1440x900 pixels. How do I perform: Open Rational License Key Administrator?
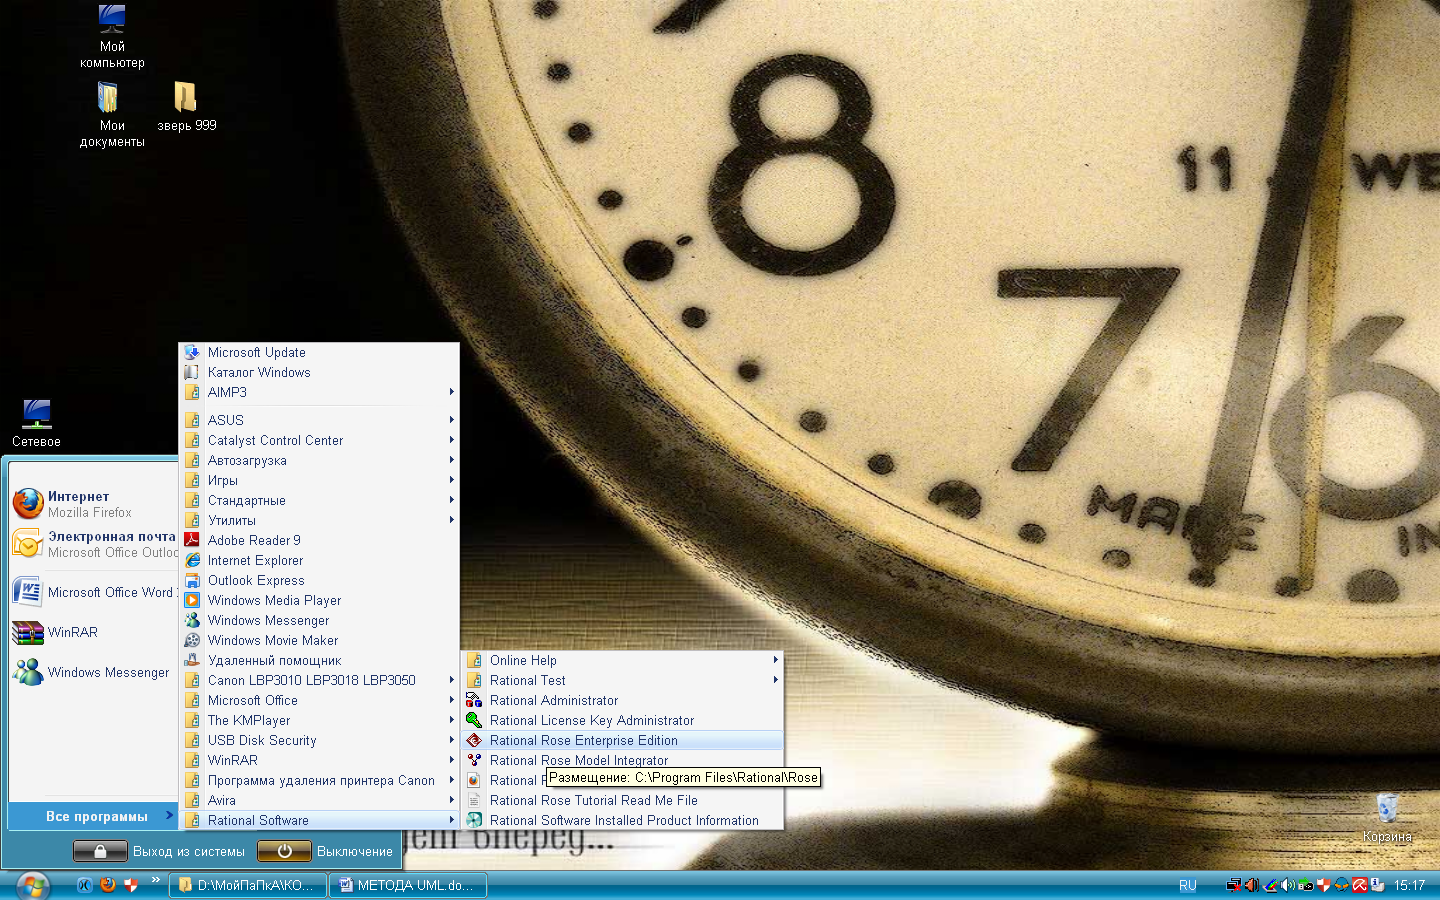point(622,720)
